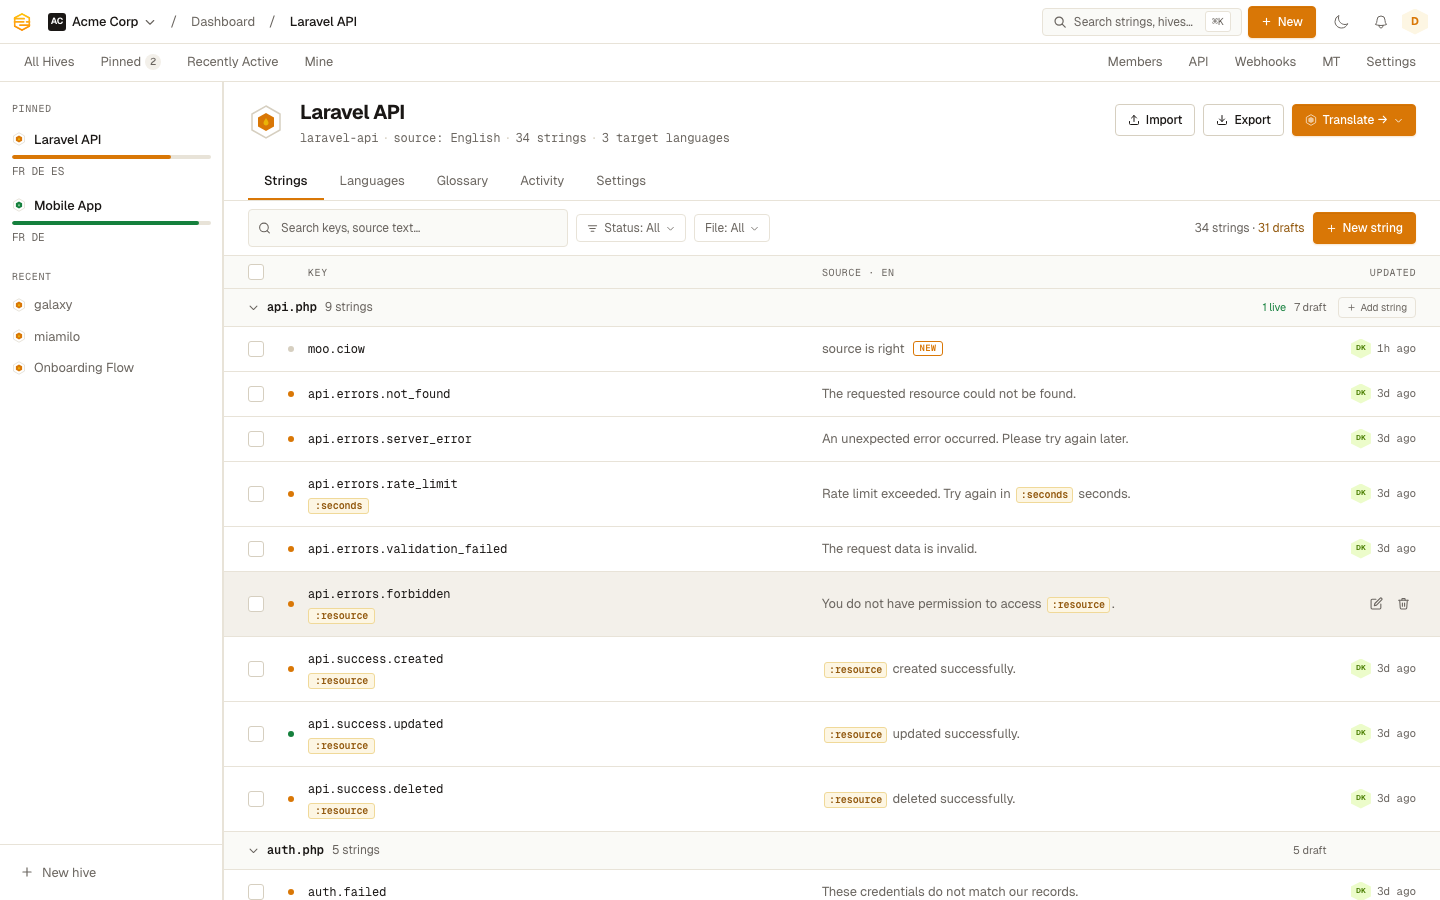
Task: Click the Import button
Action: (x=1155, y=120)
